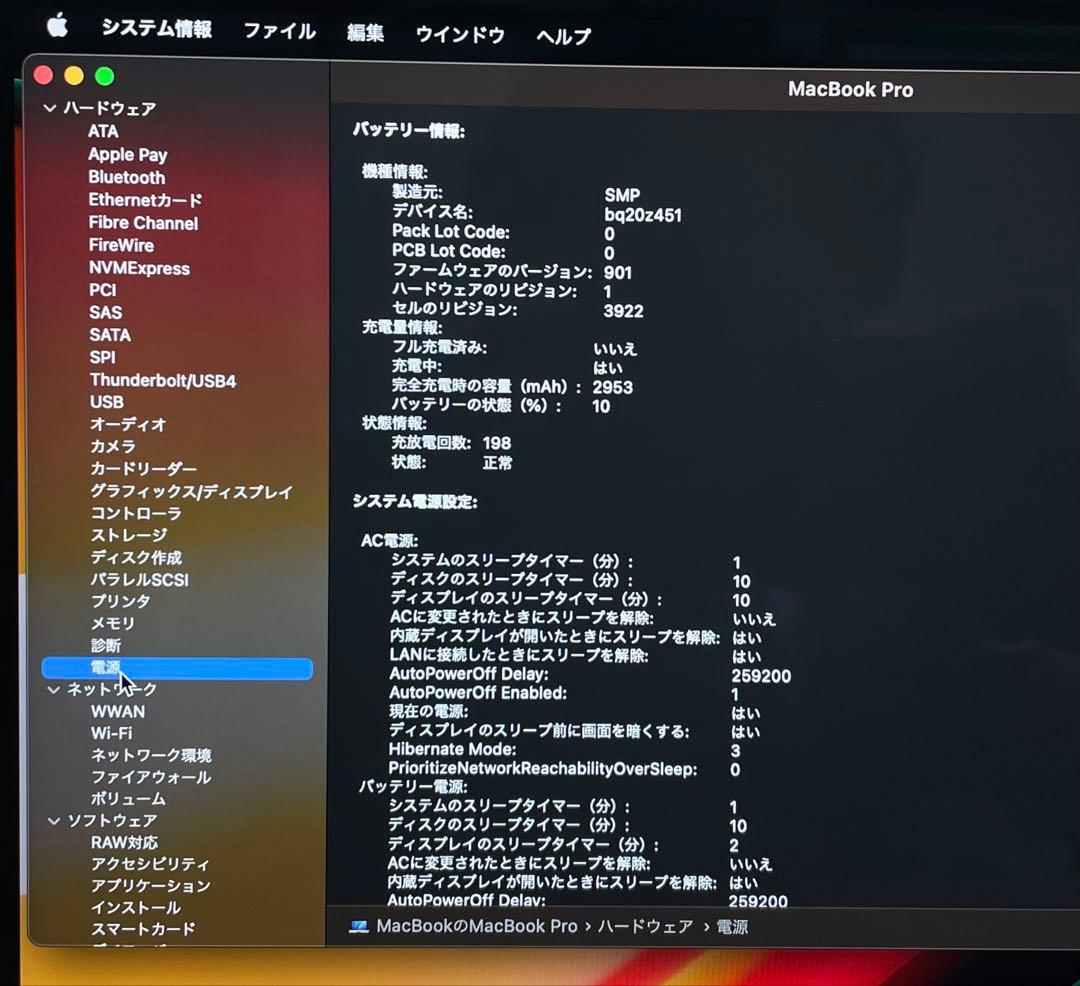
Task: Select オーディオ in the sidebar
Action: point(128,425)
